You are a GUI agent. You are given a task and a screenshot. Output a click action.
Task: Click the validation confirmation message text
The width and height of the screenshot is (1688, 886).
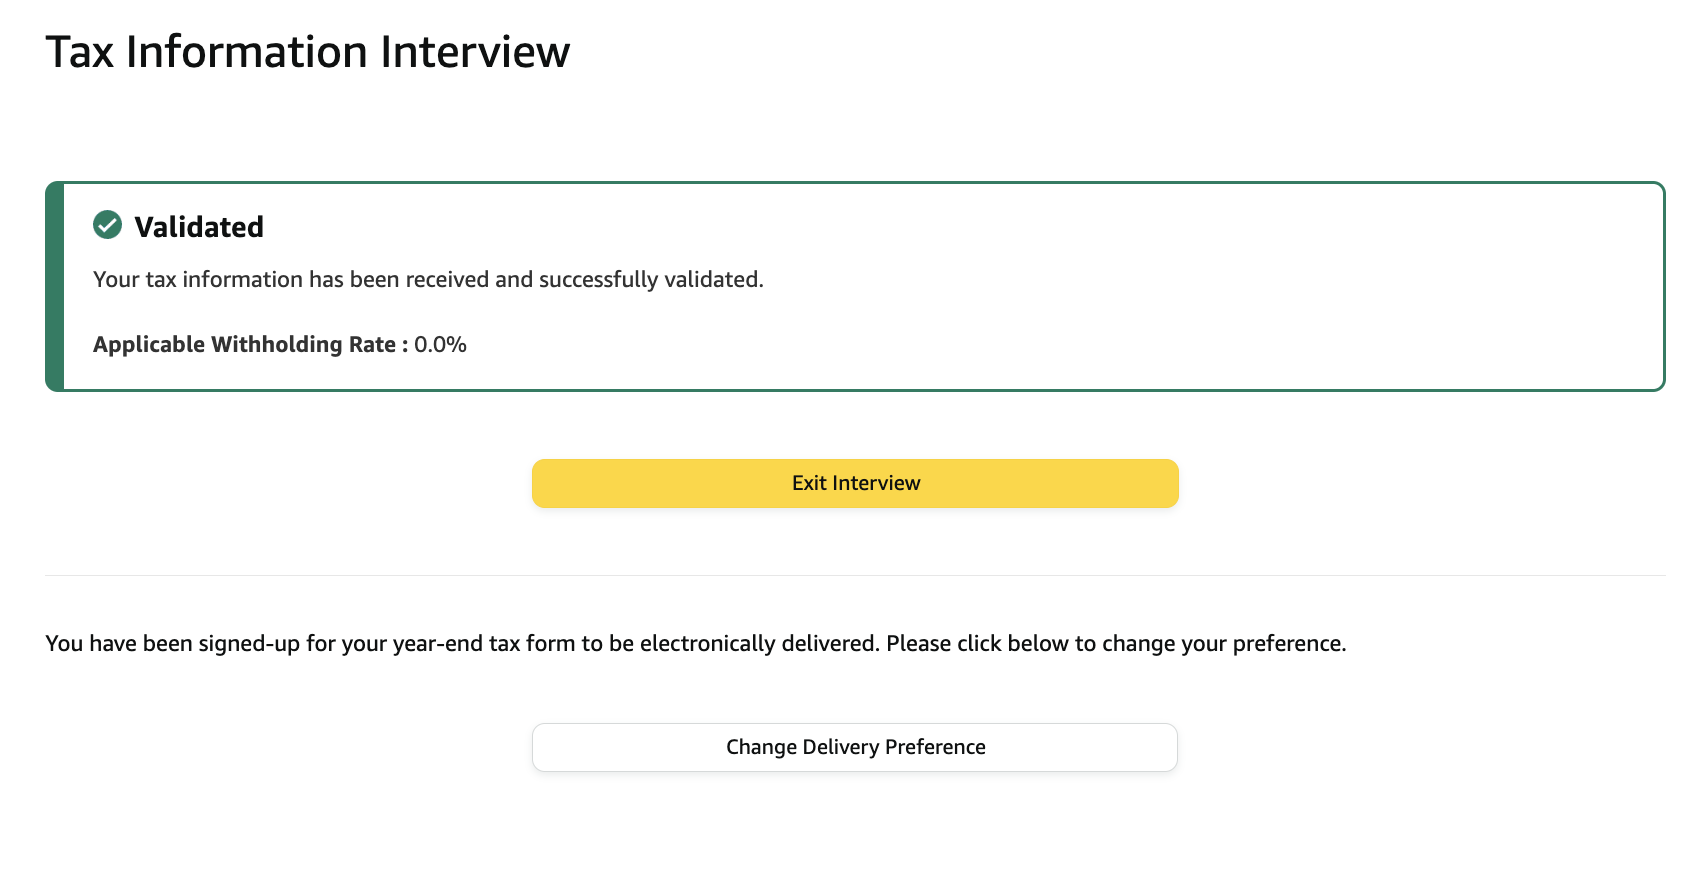[428, 279]
